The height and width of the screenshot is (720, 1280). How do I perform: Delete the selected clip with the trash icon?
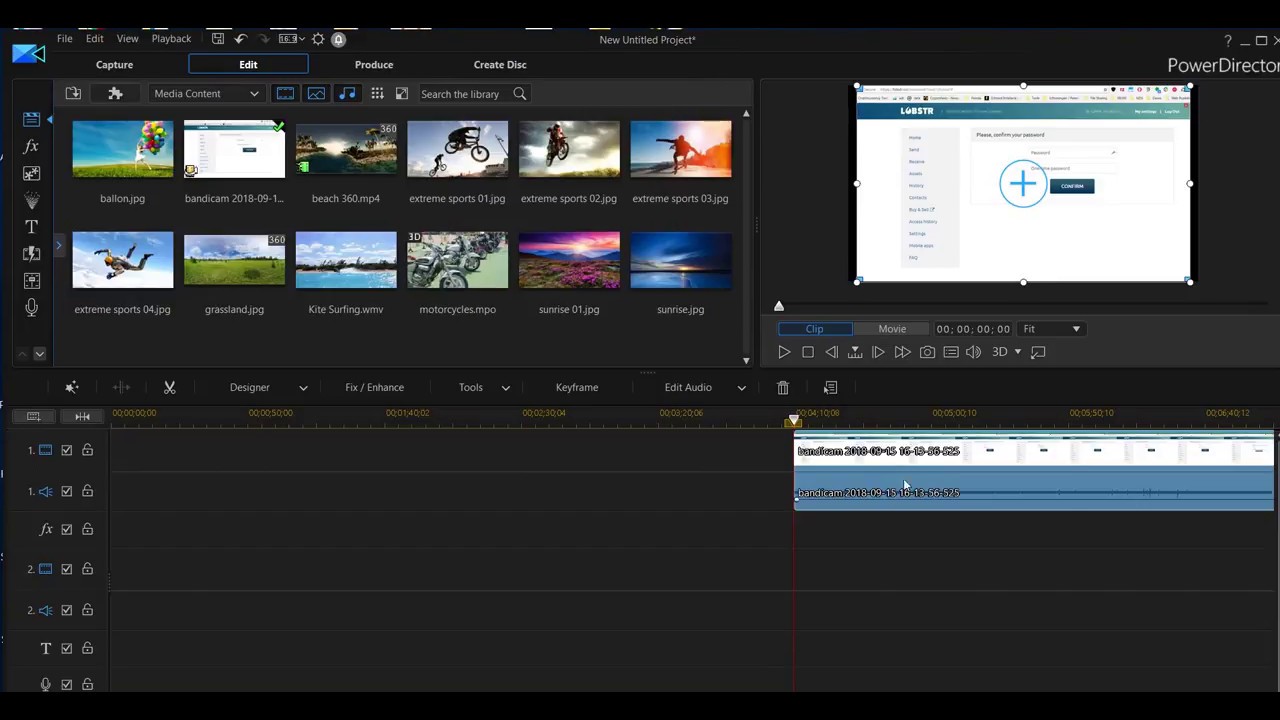tap(783, 387)
